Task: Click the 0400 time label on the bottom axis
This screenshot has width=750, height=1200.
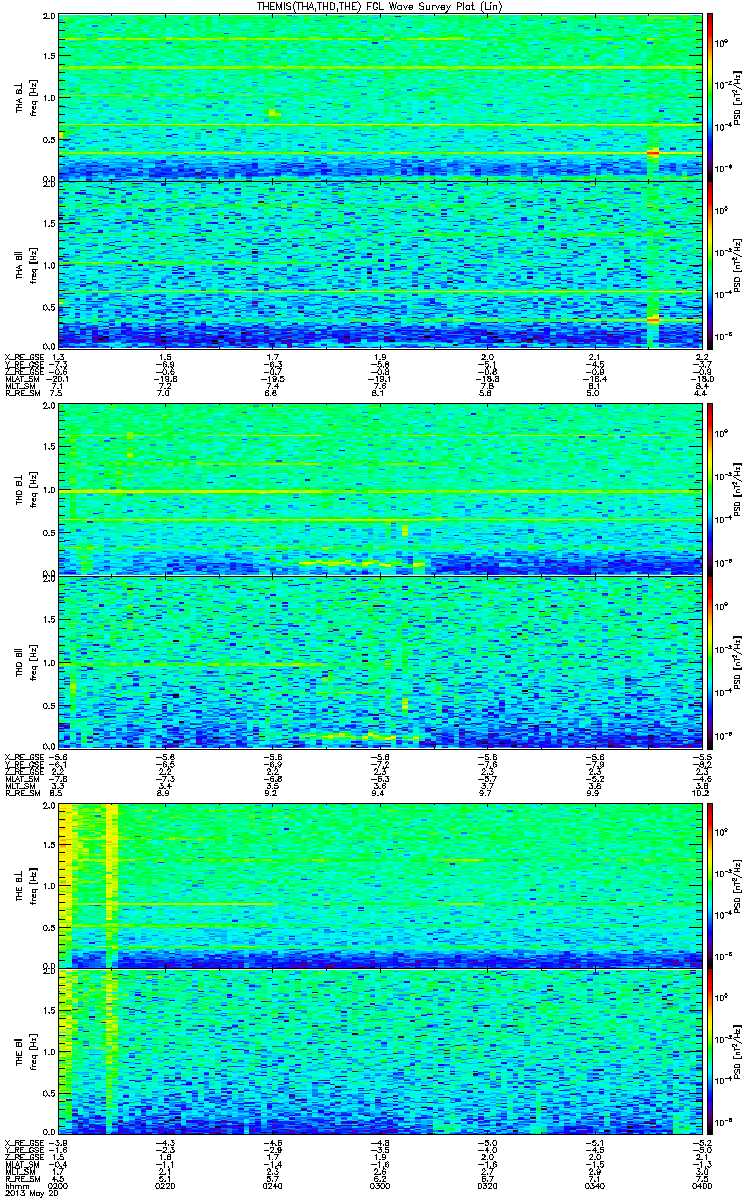Action: tap(701, 1185)
